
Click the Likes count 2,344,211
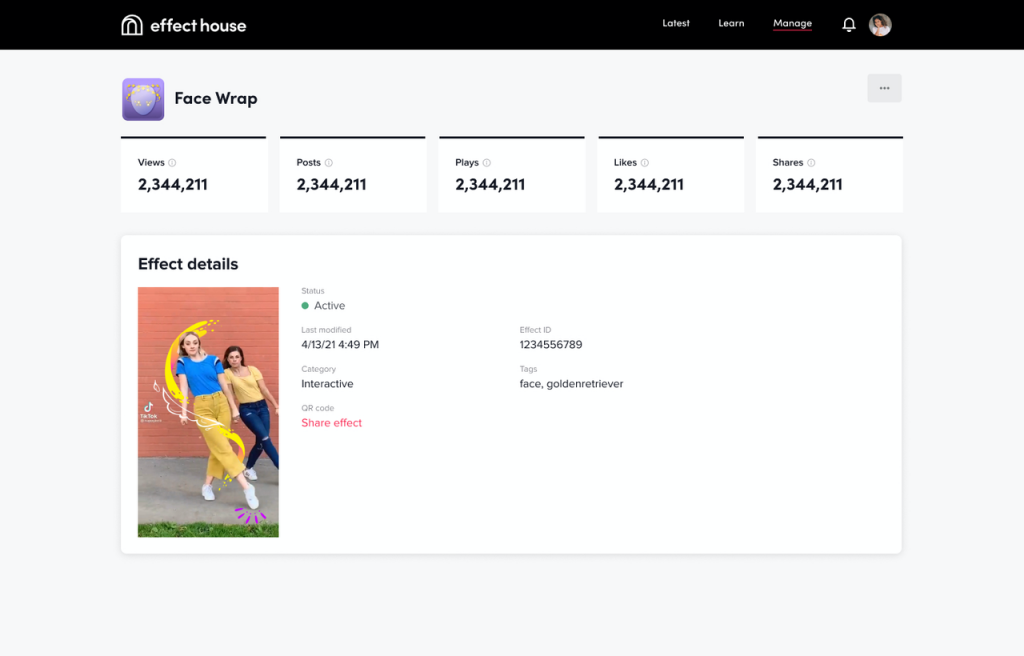[648, 185]
